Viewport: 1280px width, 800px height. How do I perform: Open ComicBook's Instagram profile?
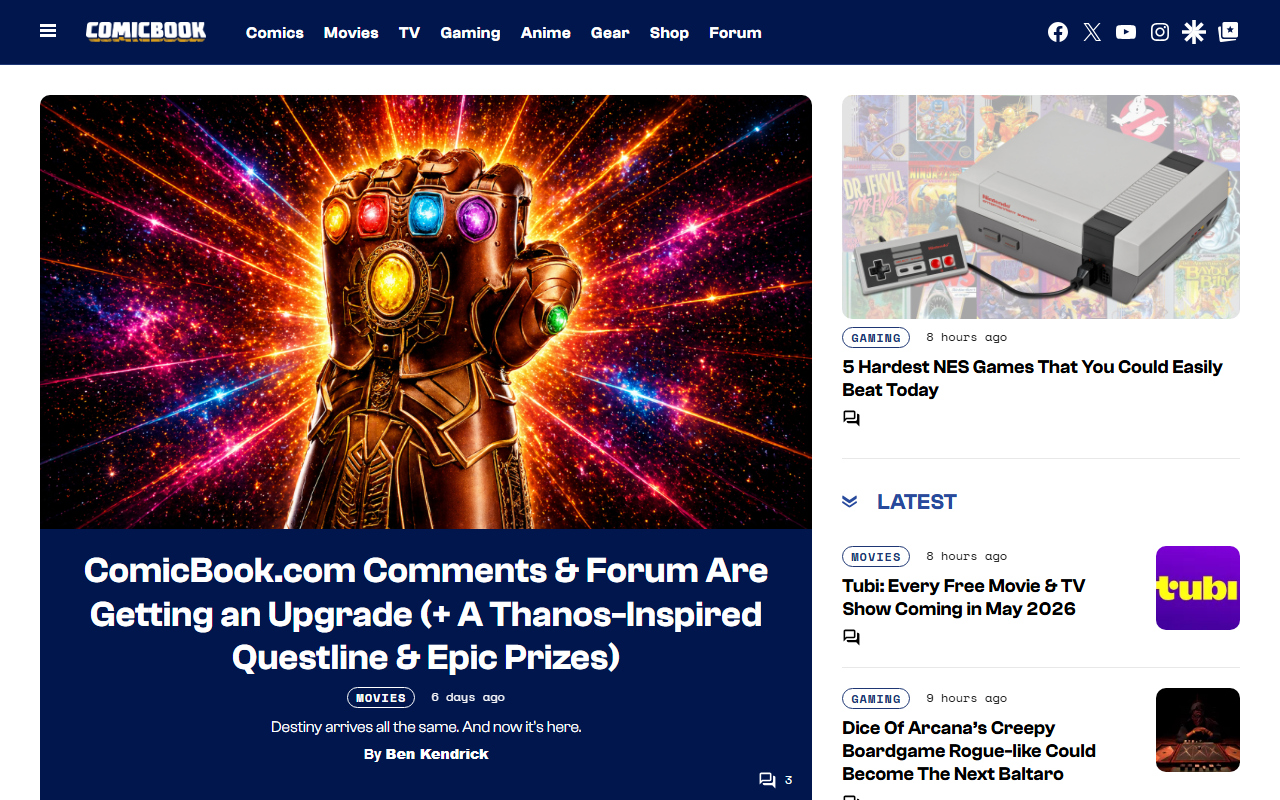click(x=1160, y=32)
